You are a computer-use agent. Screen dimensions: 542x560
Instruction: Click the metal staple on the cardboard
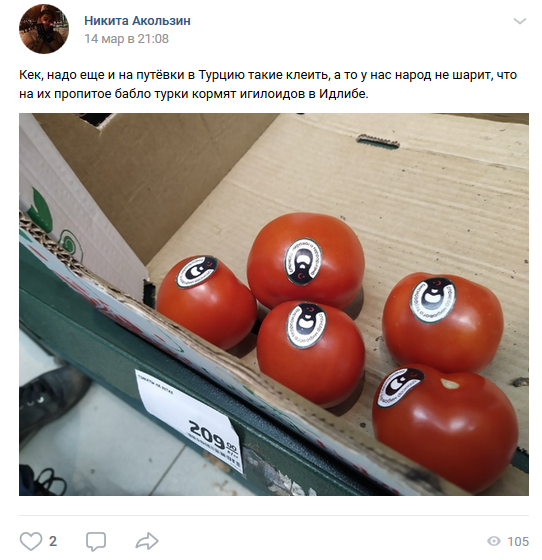pos(378,141)
